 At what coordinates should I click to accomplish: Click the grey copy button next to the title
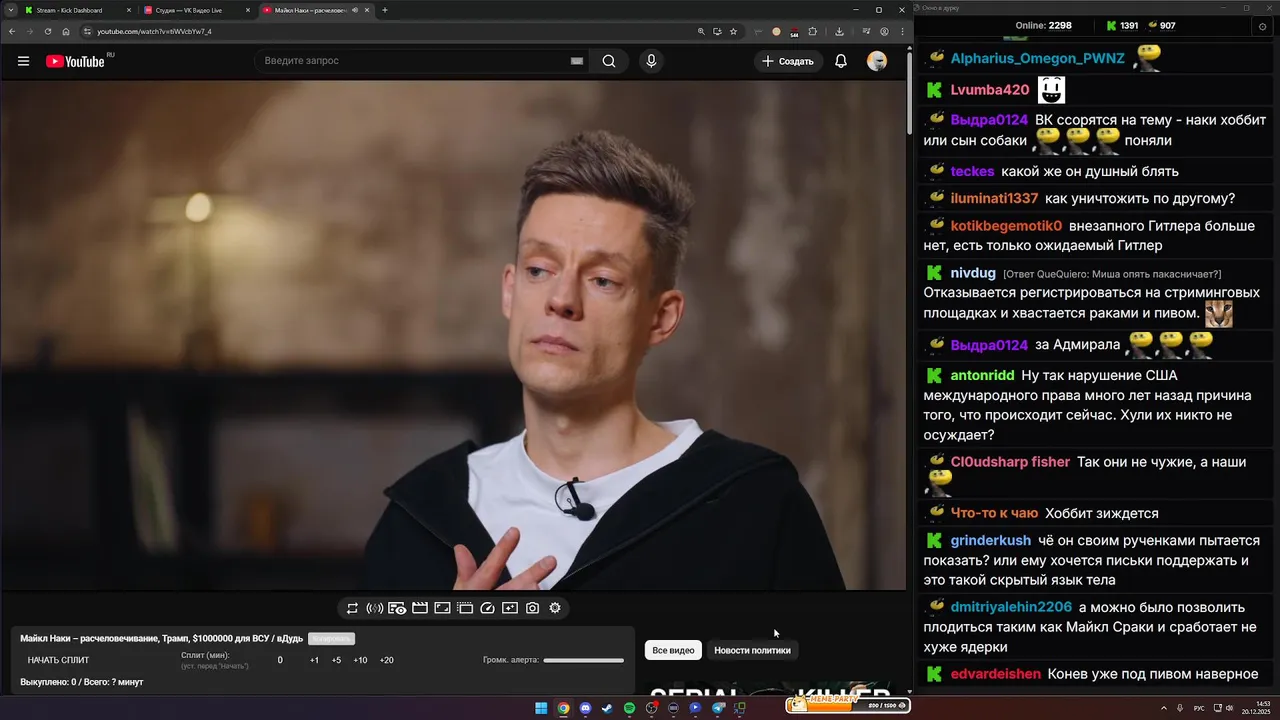coord(331,638)
